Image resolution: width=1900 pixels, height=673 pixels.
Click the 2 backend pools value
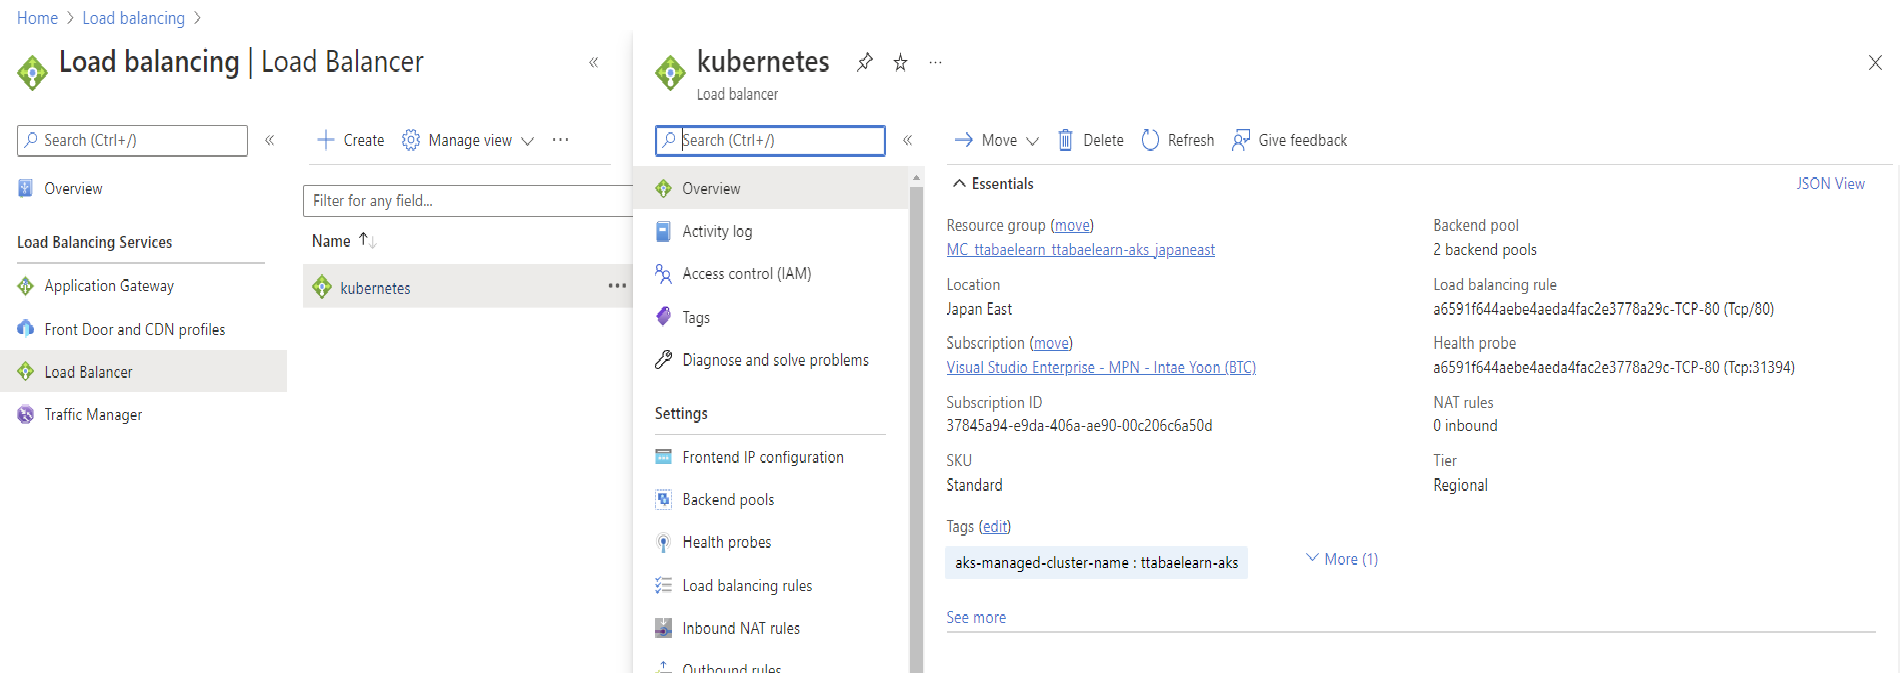pos(1484,250)
